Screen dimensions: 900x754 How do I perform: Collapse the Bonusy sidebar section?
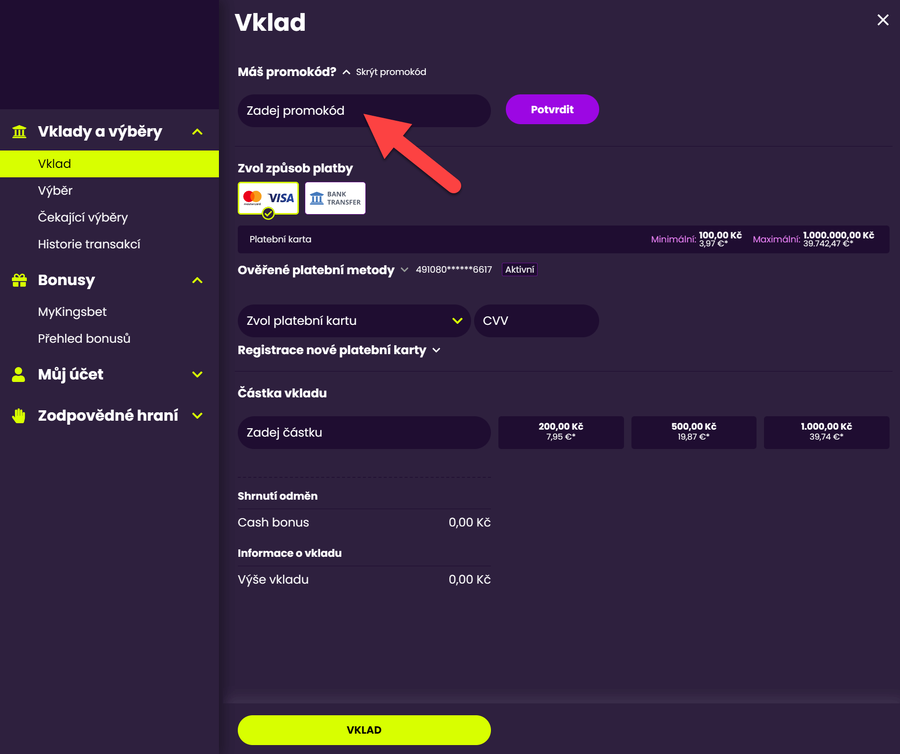coord(198,280)
